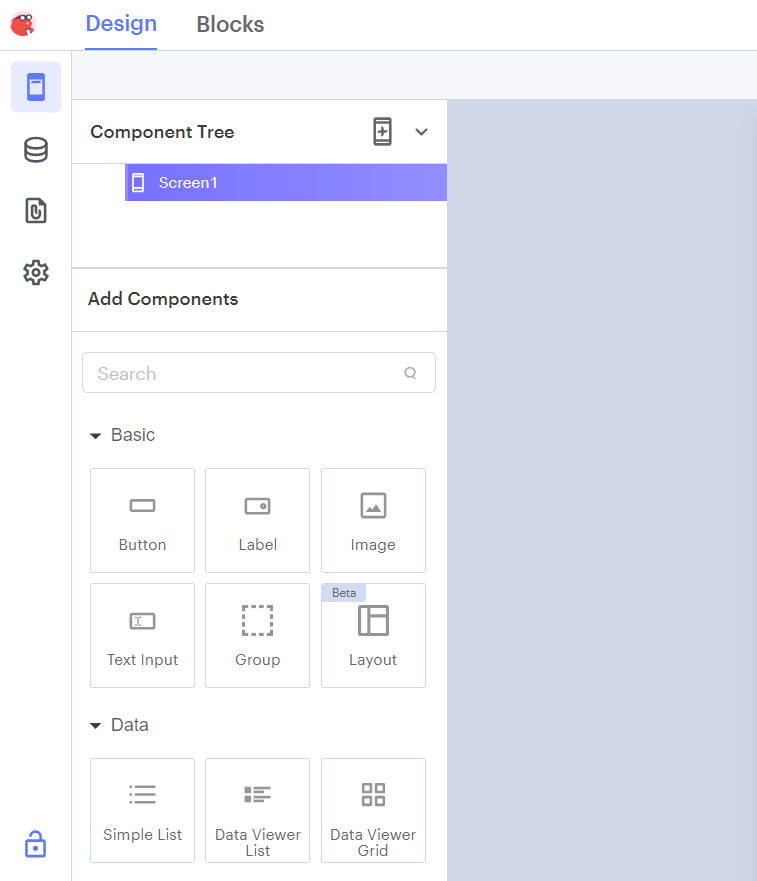Add a Label component
The width and height of the screenshot is (757, 881).
coord(257,520)
